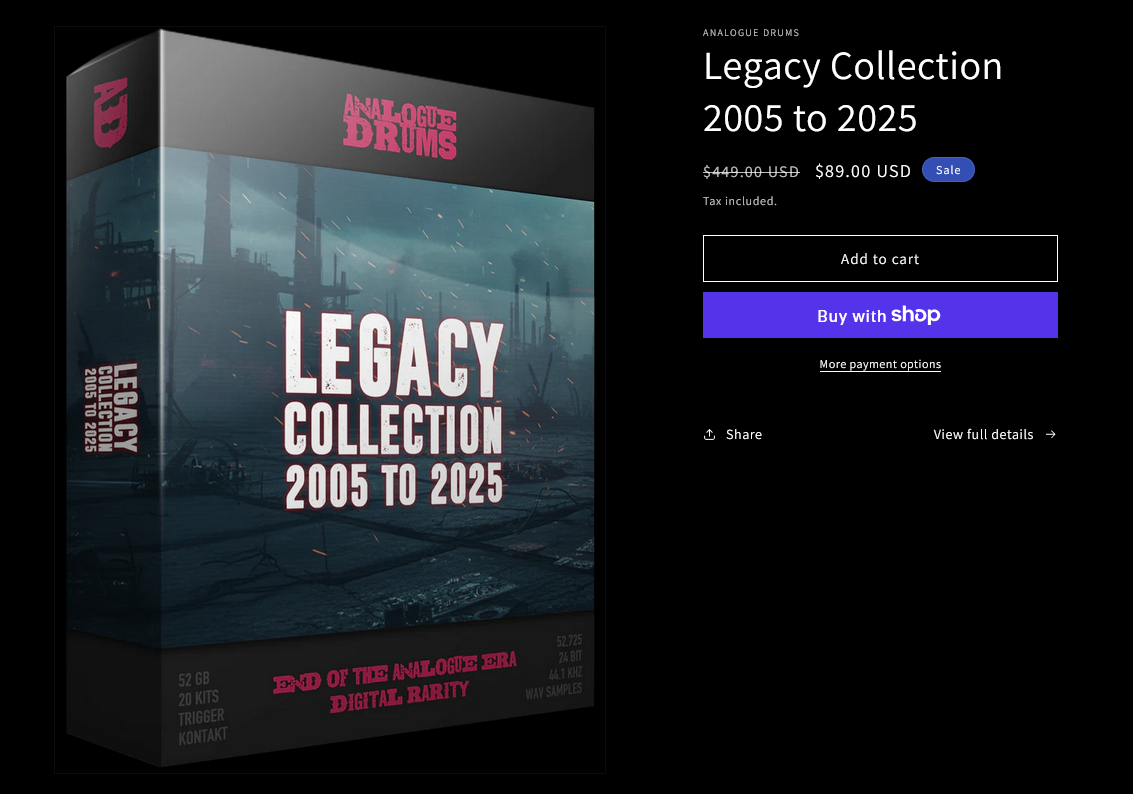Click the ANALOGUE DRUMS vendor label
The width and height of the screenshot is (1133, 794).
(x=751, y=33)
